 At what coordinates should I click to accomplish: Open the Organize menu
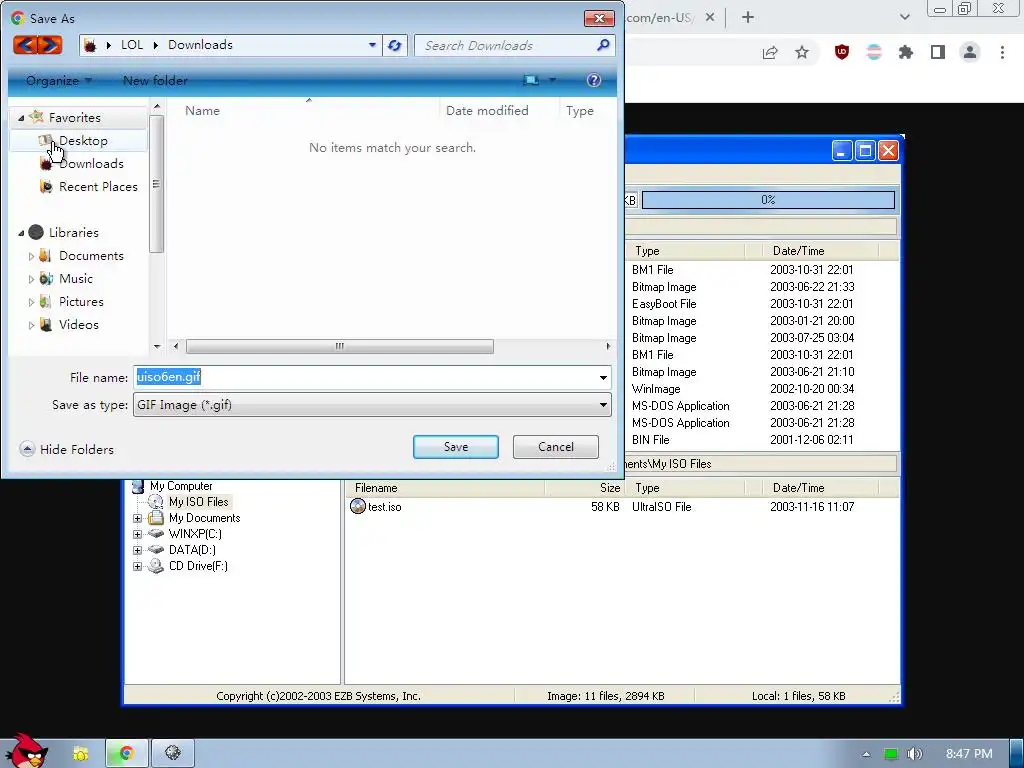pyautogui.click(x=58, y=80)
